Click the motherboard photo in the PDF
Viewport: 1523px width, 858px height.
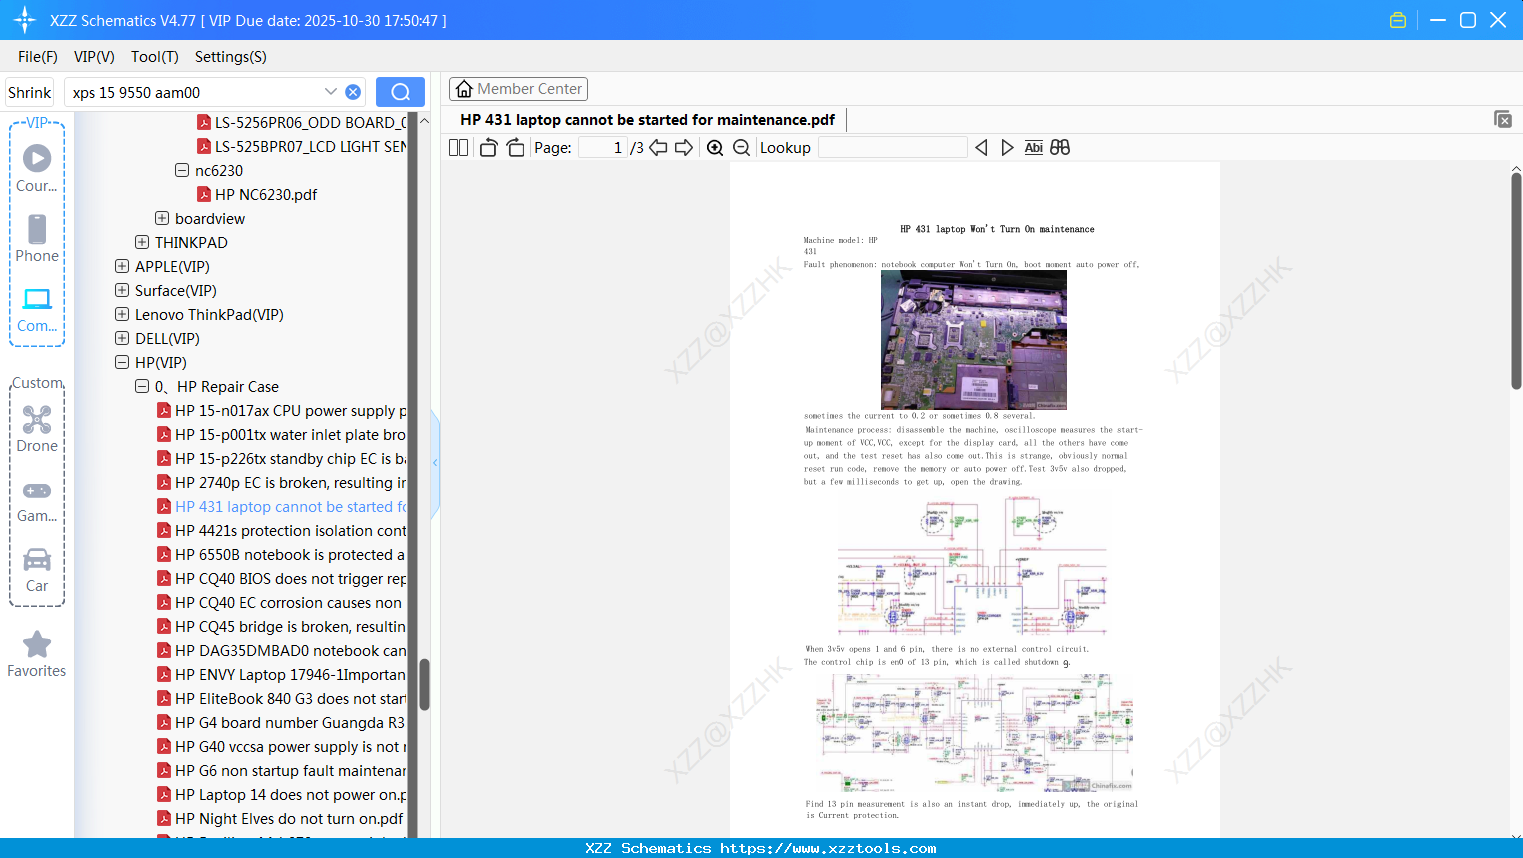click(974, 340)
